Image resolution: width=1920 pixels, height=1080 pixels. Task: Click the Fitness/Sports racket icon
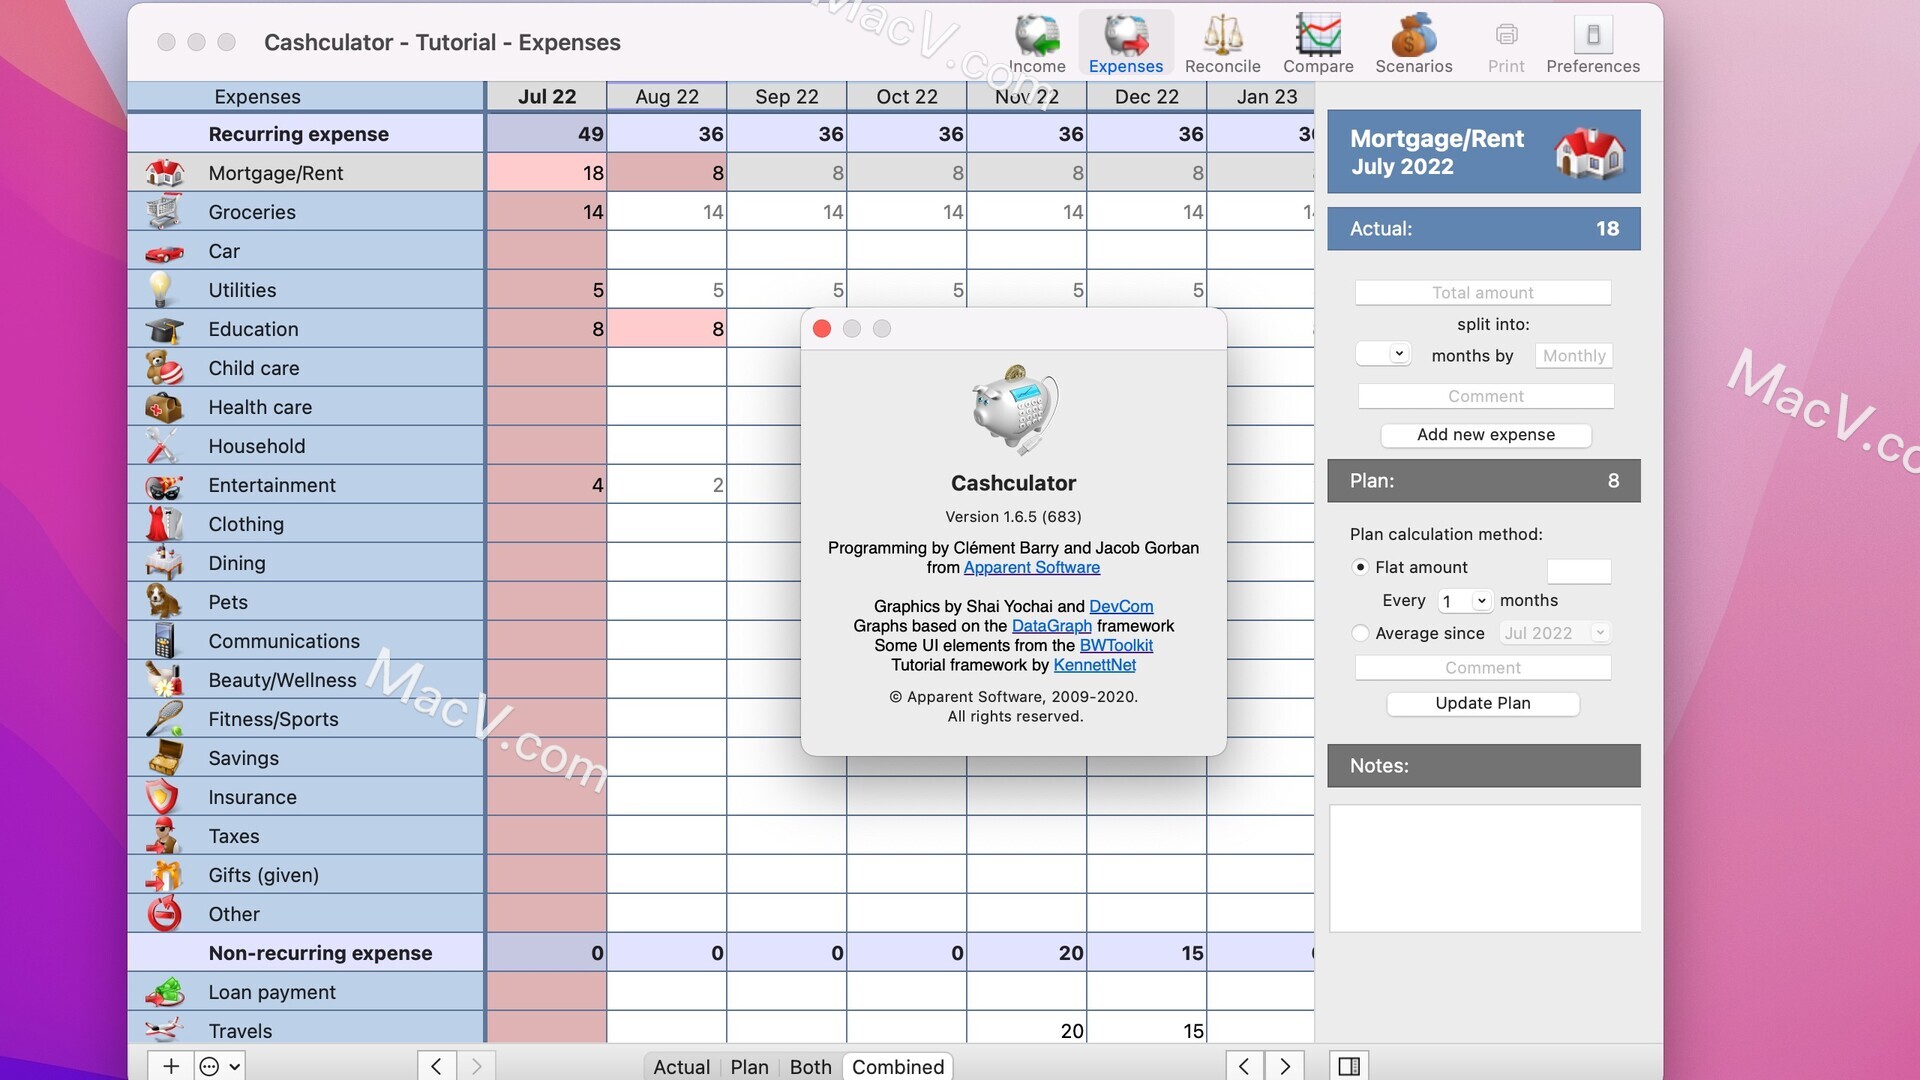164,719
